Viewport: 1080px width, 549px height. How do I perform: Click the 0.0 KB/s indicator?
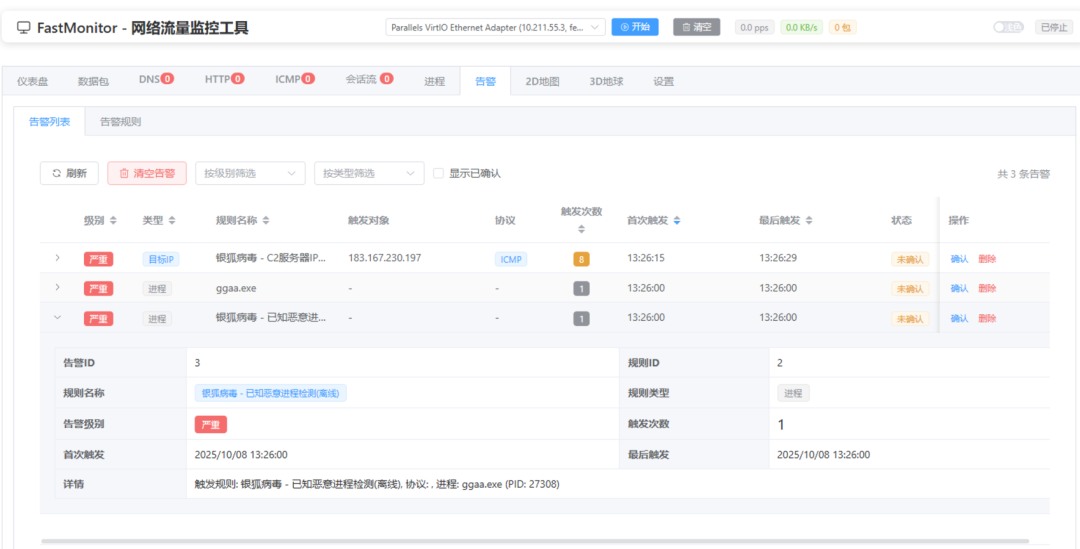[801, 28]
